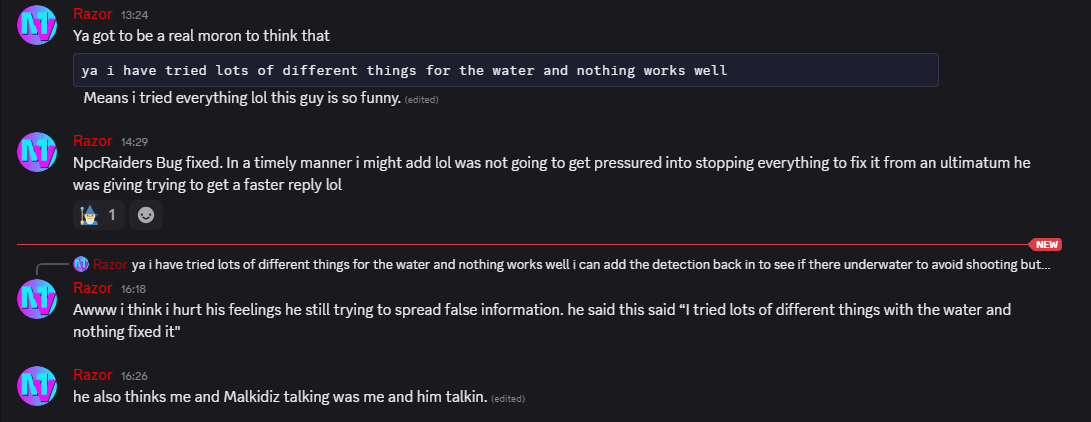This screenshot has width=1091, height=422.
Task: Click the 16:26 timestamp
Action: click(134, 375)
